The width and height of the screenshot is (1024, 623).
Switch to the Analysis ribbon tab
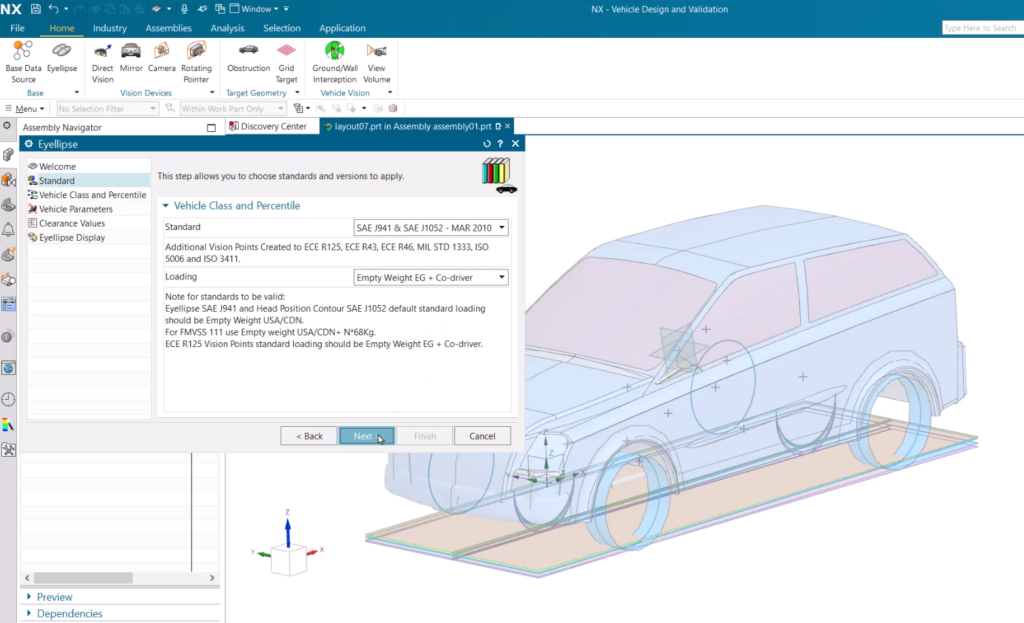(228, 28)
